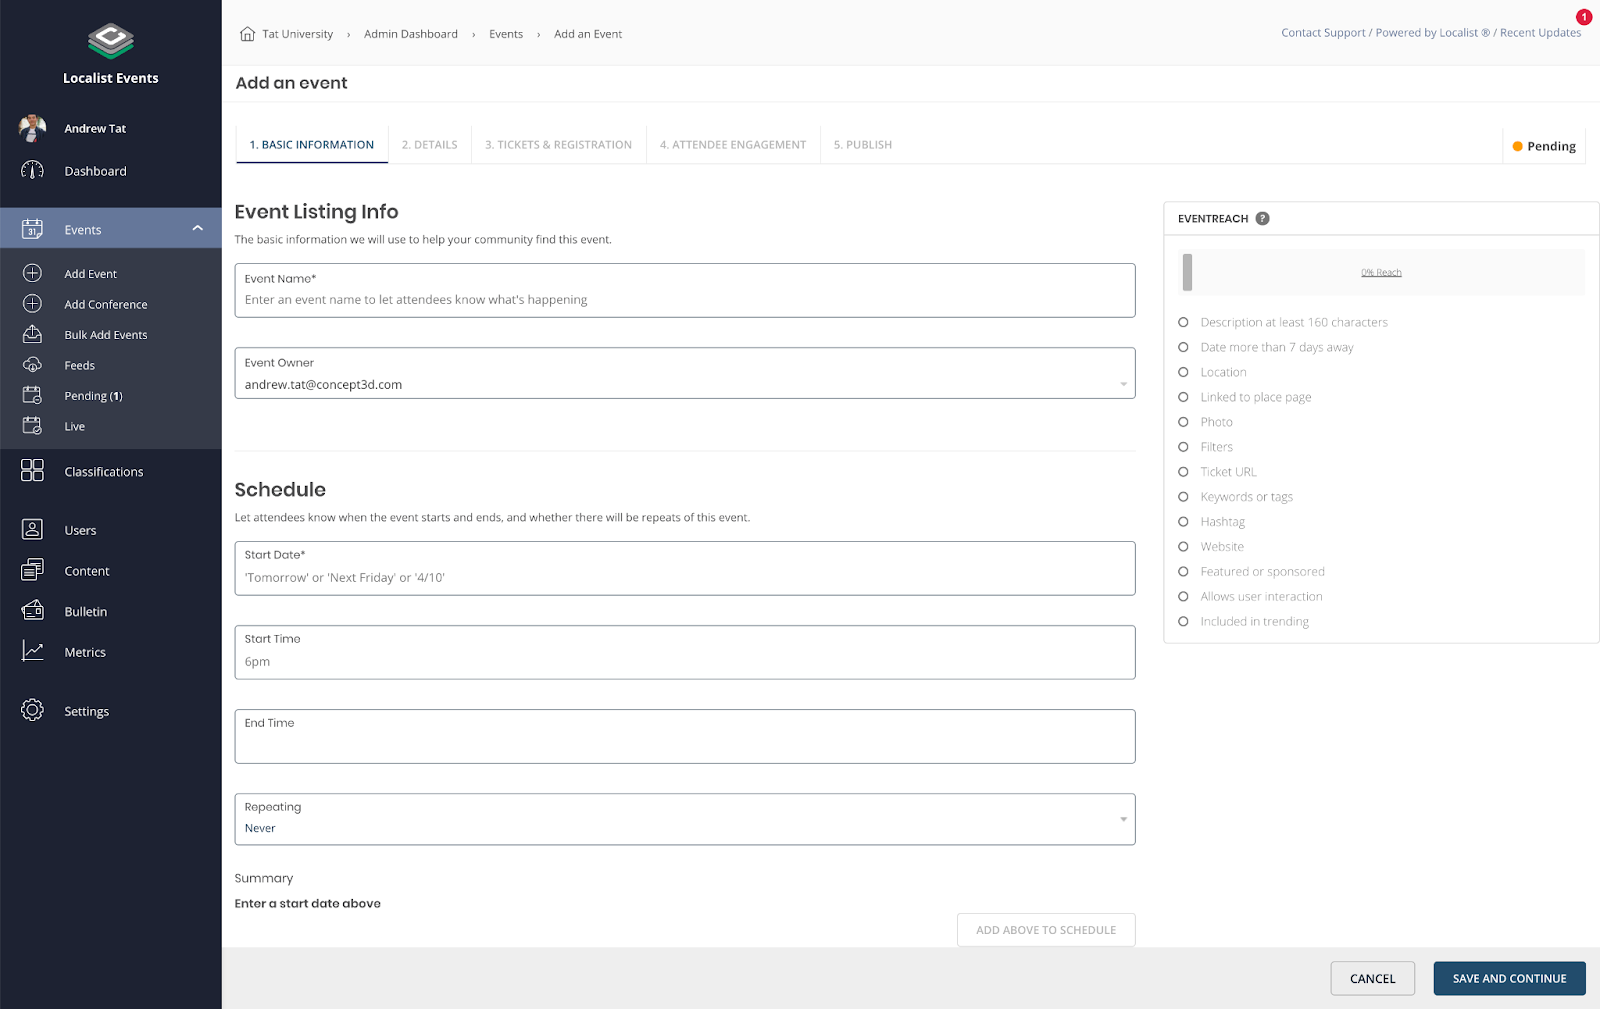This screenshot has height=1009, width=1600.
Task: Click the Add Conference plus icon
Action: 32,303
